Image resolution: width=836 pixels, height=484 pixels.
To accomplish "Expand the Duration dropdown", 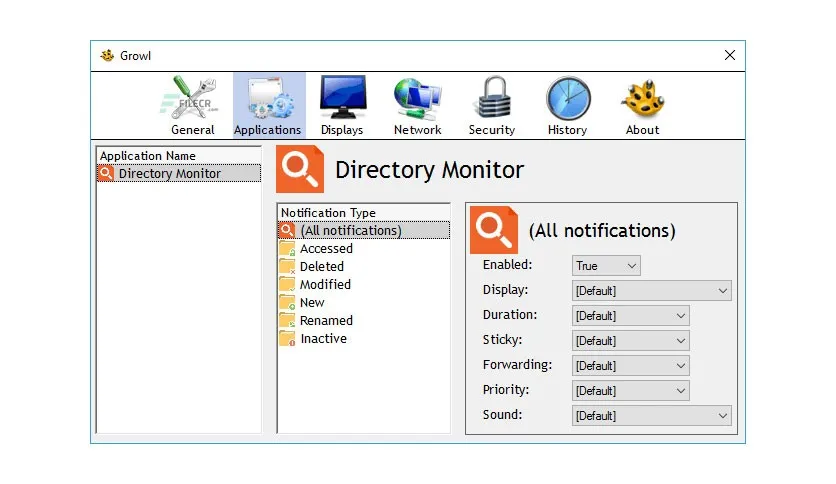I will 631,316.
